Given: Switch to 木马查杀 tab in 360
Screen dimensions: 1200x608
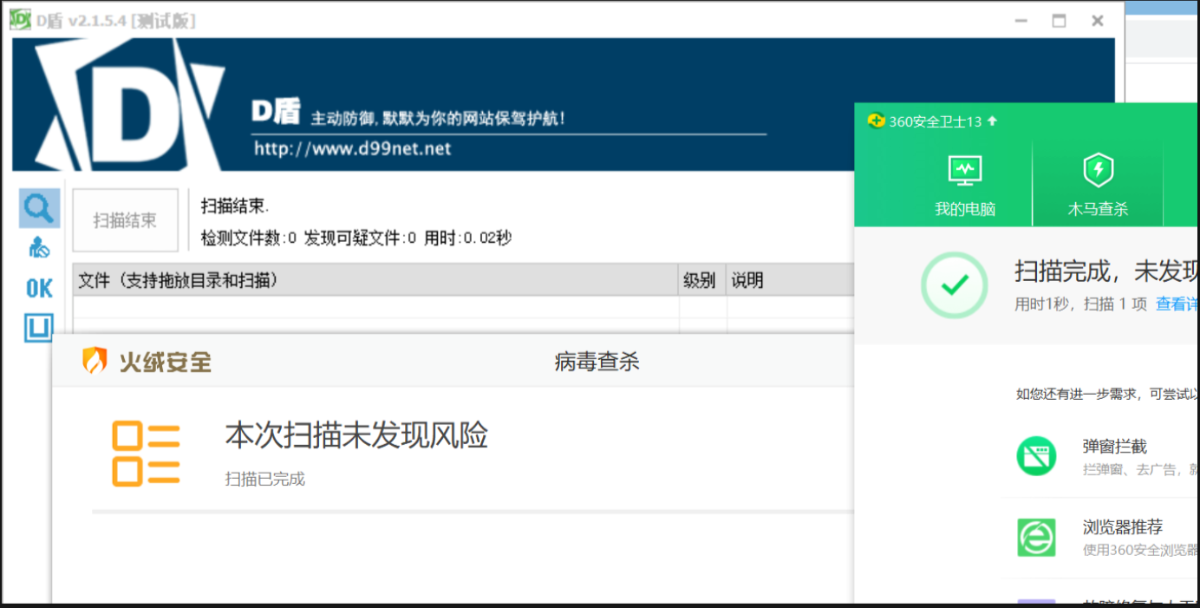Looking at the screenshot, I should tap(1097, 187).
